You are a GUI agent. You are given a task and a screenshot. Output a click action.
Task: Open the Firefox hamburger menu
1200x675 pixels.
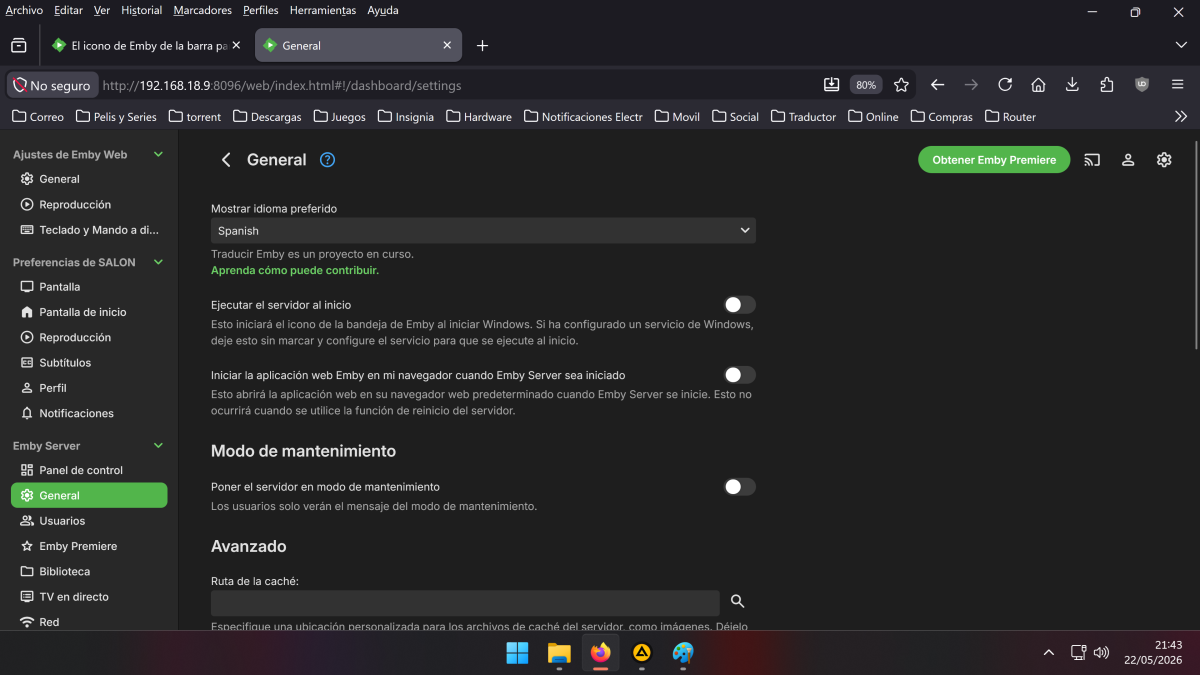tap(1178, 85)
